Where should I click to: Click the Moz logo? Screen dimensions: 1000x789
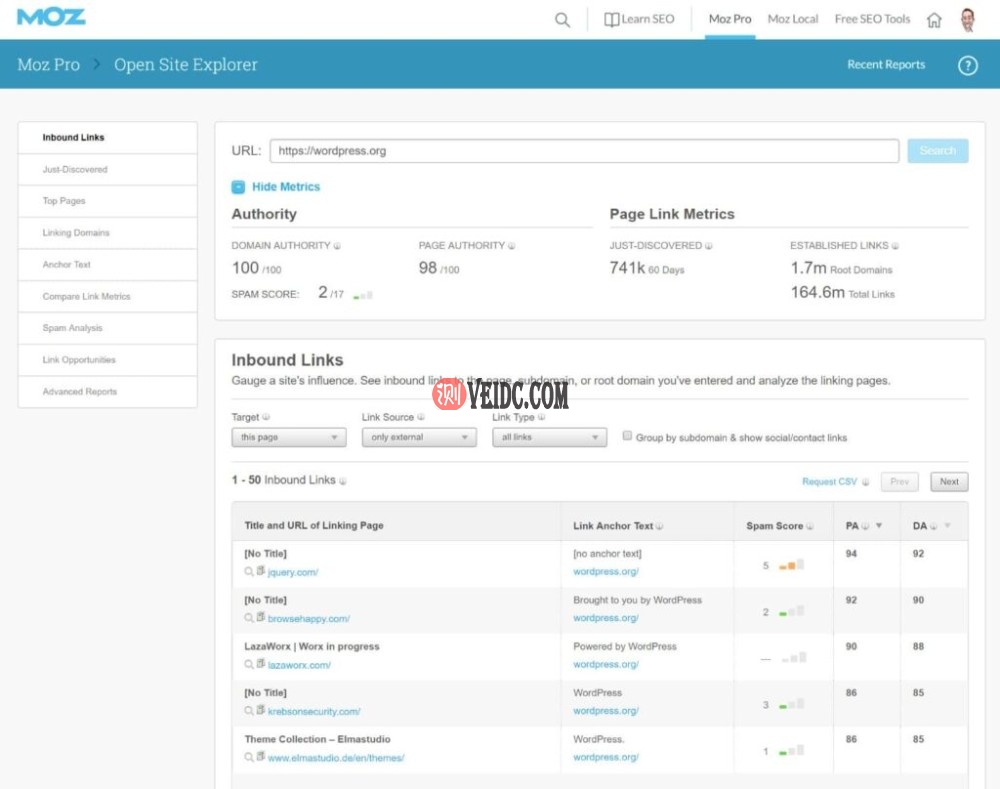click(51, 17)
